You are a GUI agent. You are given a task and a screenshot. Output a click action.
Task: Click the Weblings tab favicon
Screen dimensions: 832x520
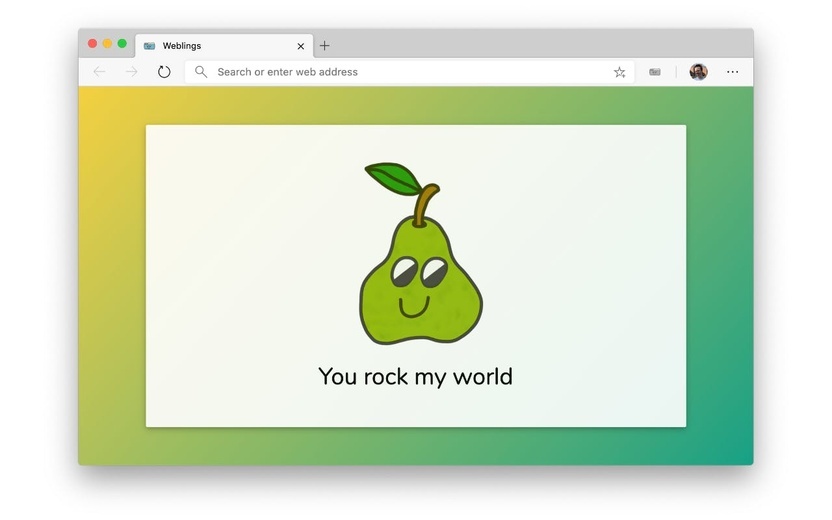tap(149, 46)
